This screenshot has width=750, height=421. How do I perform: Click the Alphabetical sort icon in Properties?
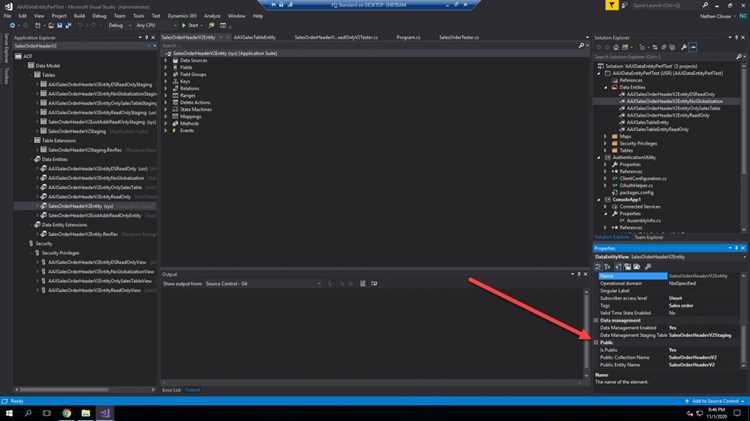tap(607, 267)
